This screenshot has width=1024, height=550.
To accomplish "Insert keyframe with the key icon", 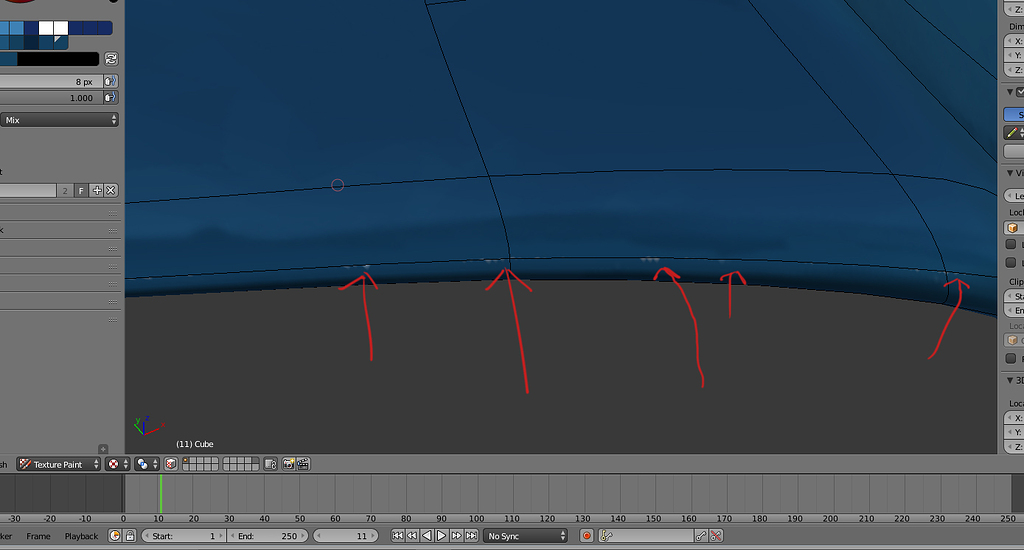I will (701, 536).
